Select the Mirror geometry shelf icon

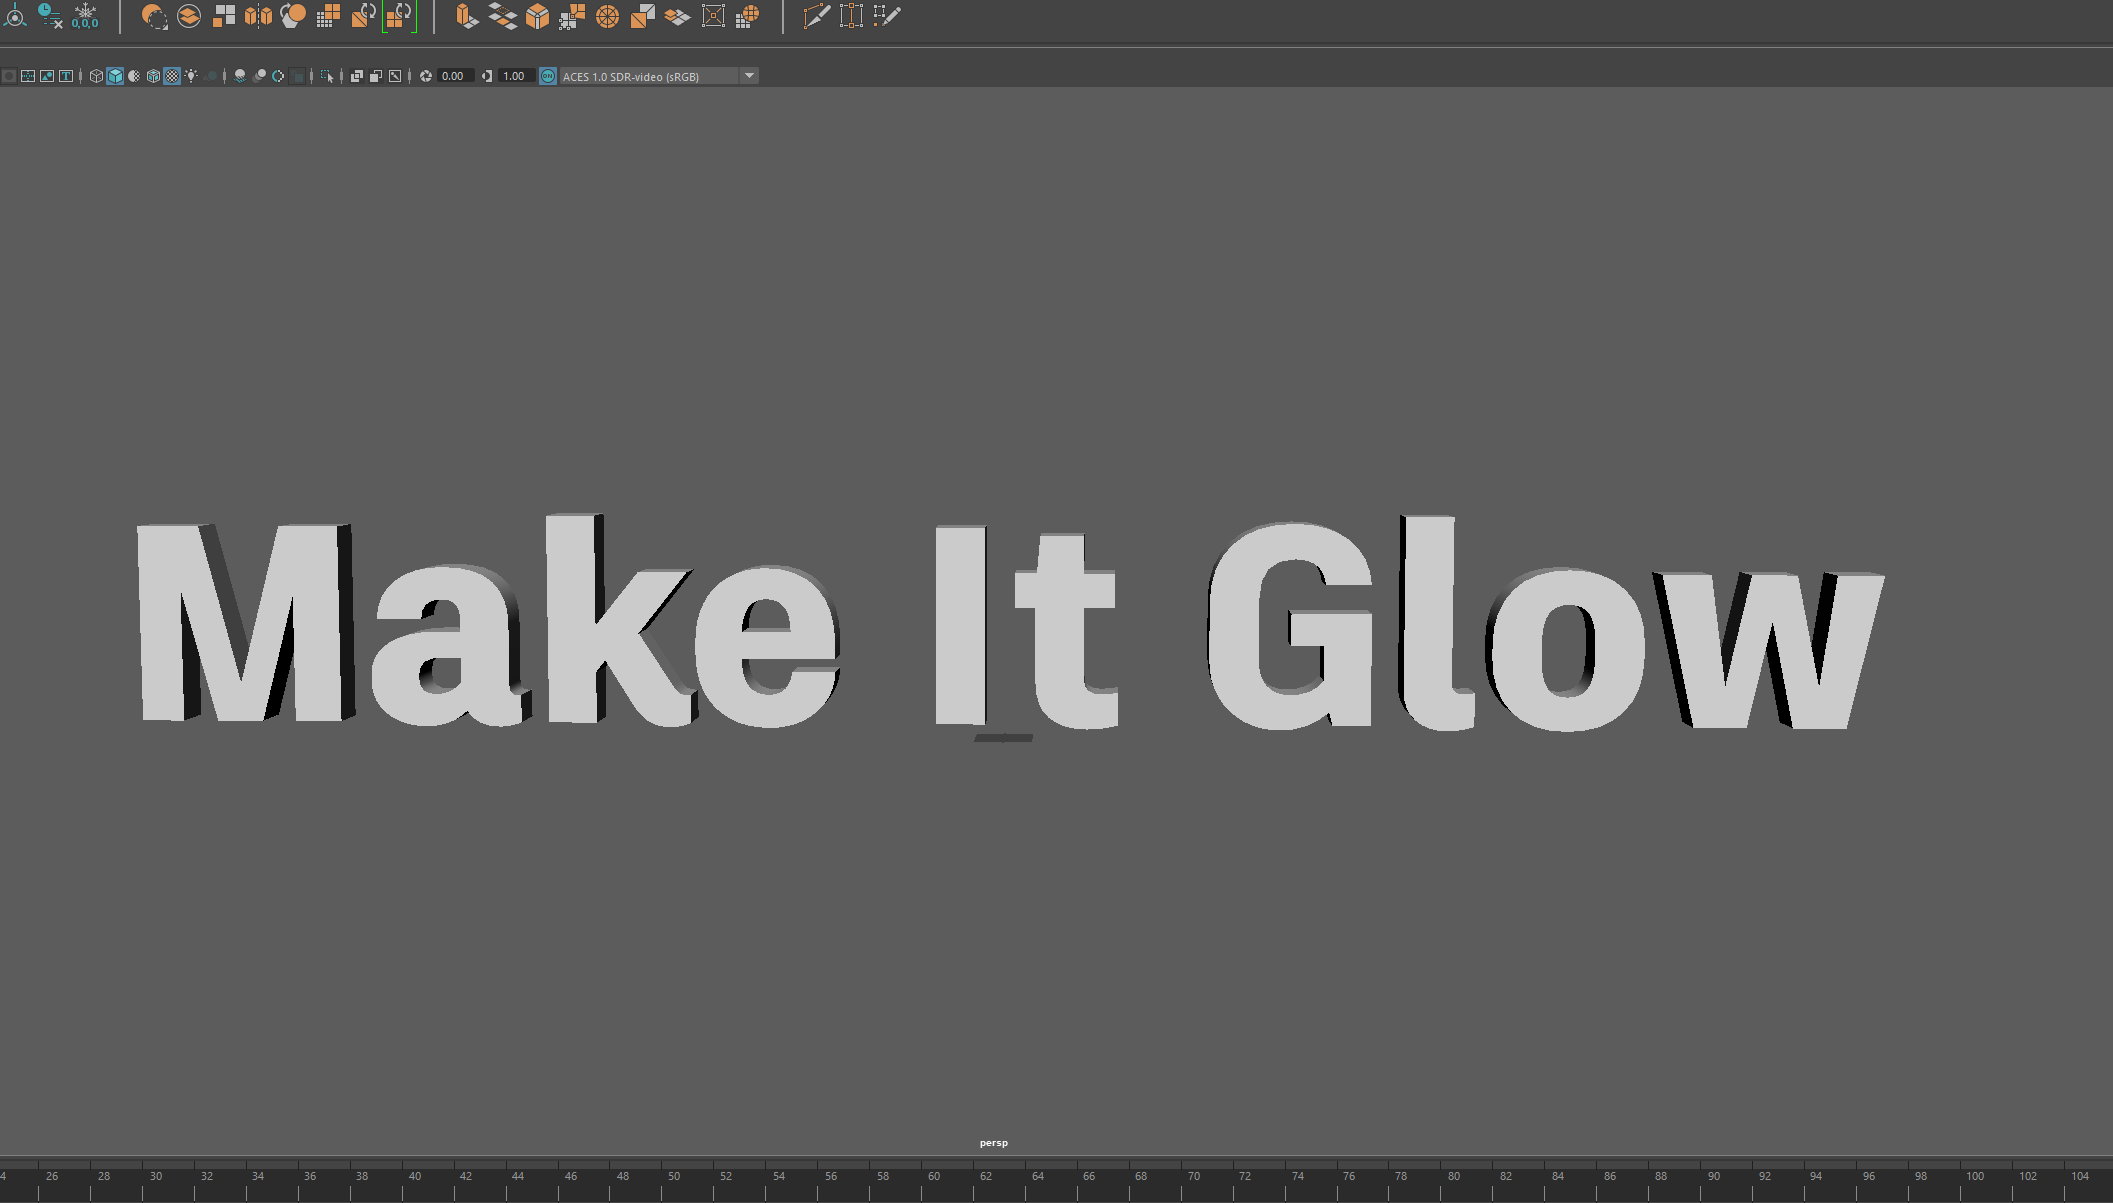click(258, 16)
